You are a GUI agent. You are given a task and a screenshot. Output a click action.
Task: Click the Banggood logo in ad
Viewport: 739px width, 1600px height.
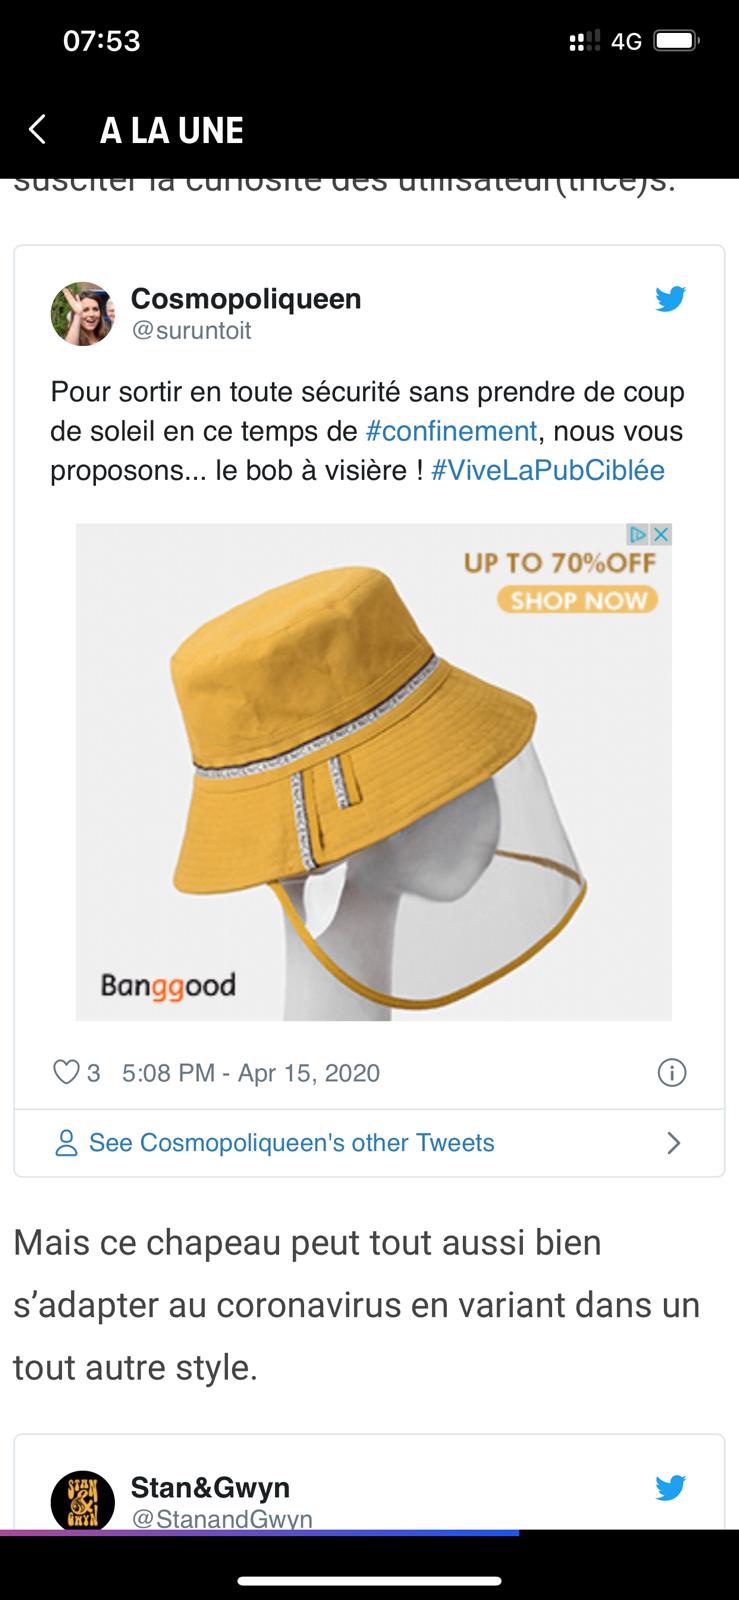click(x=168, y=986)
